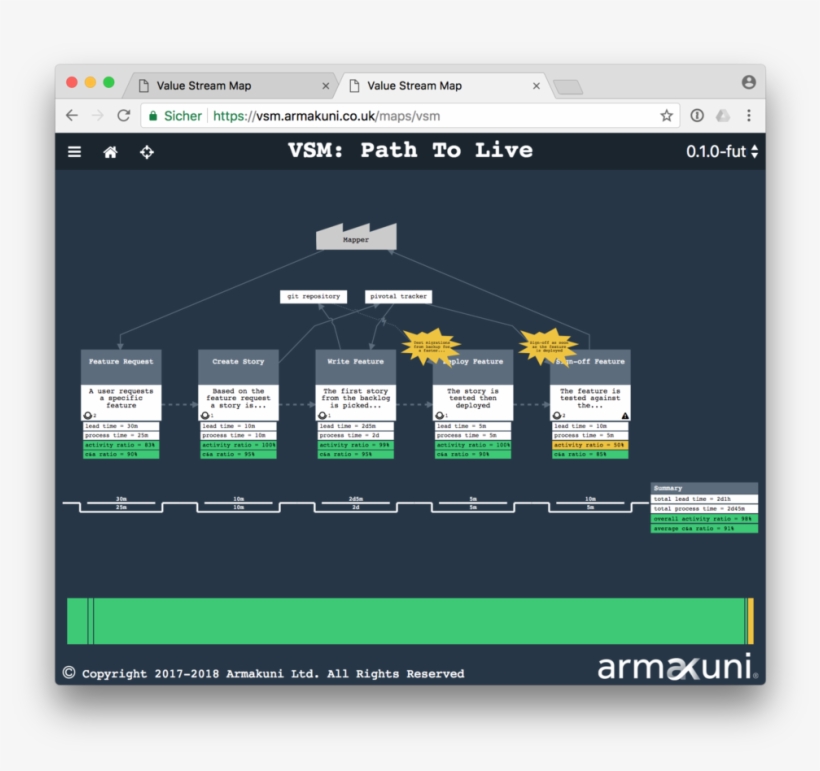
Task: Click the green lock Sicher security indicator
Action: [176, 116]
